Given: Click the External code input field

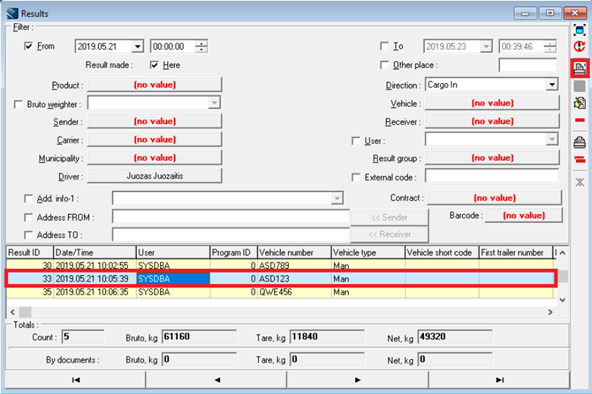Looking at the screenshot, I should (x=492, y=176).
